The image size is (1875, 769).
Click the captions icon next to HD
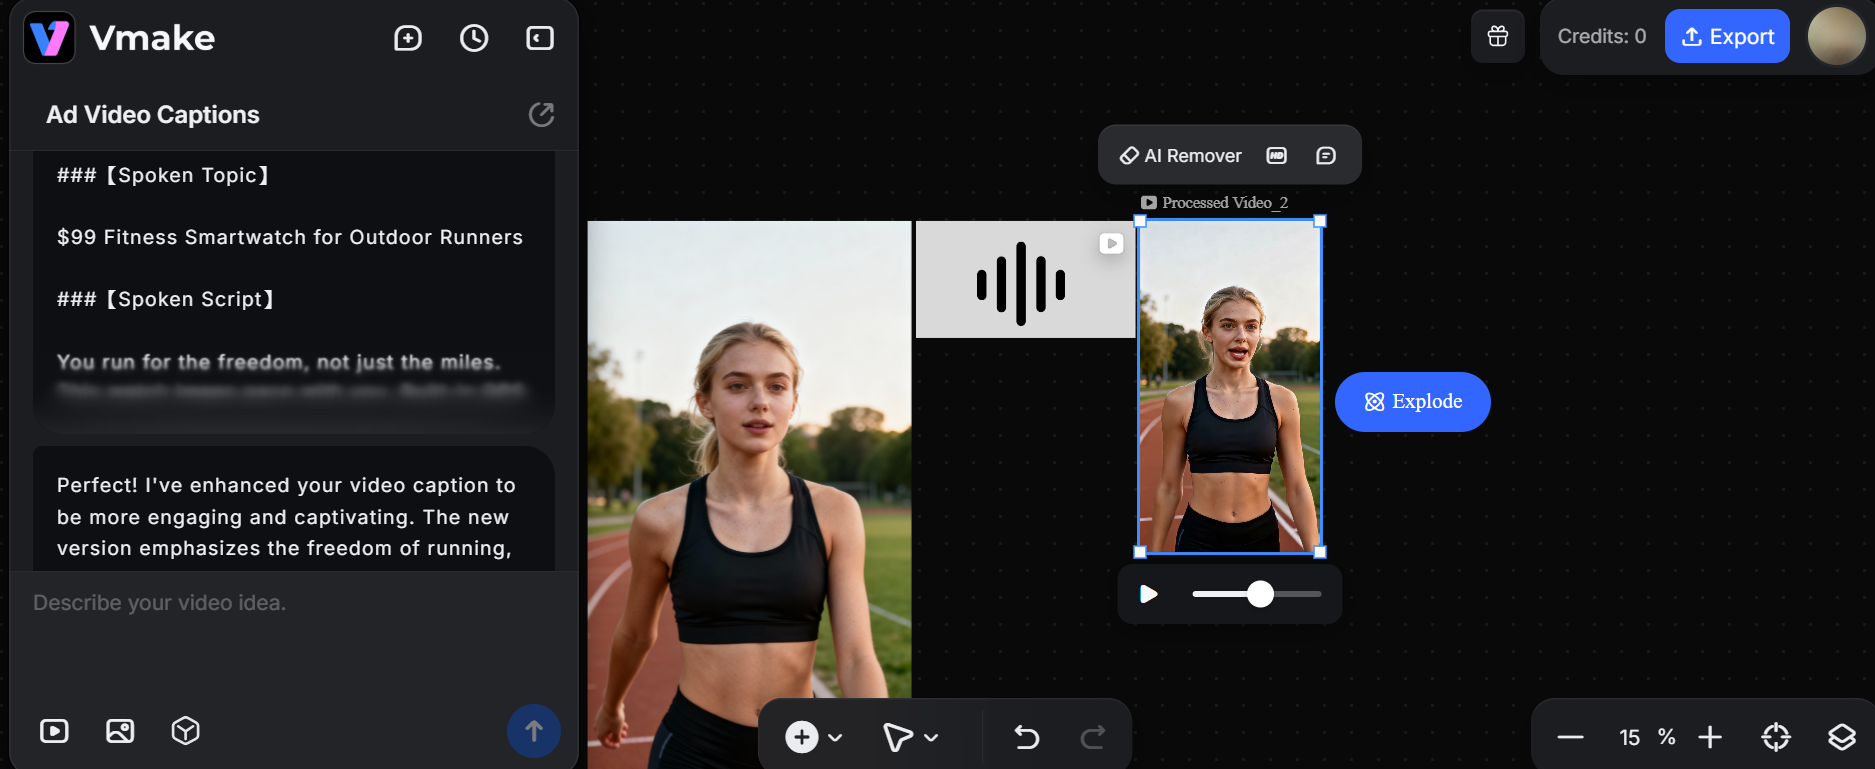[1326, 155]
